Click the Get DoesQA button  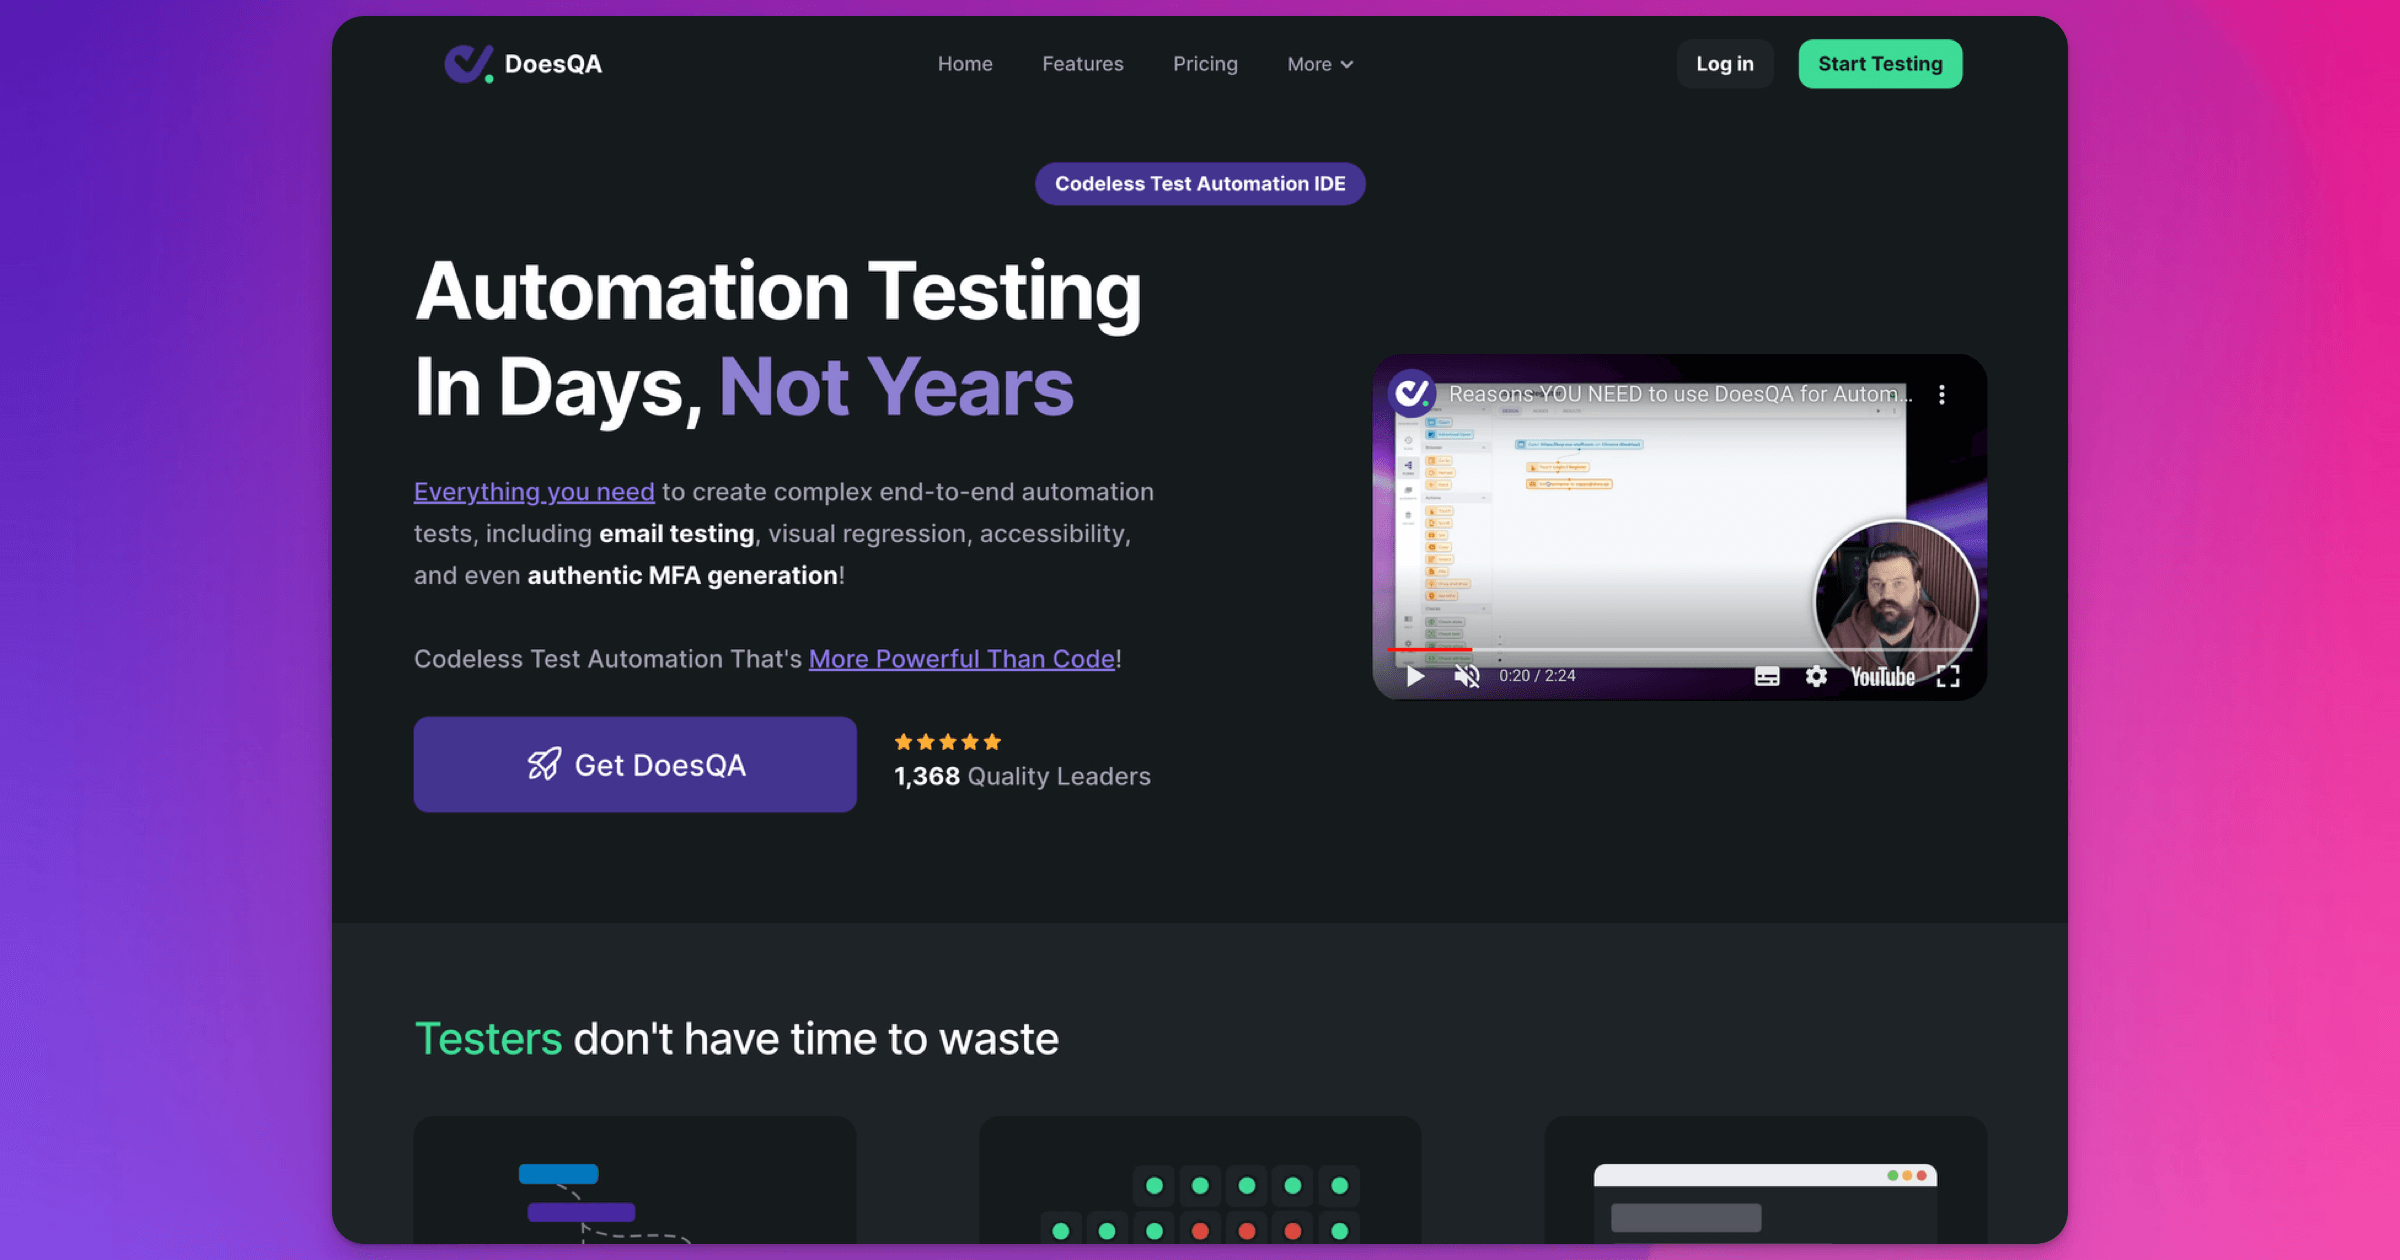pos(635,765)
